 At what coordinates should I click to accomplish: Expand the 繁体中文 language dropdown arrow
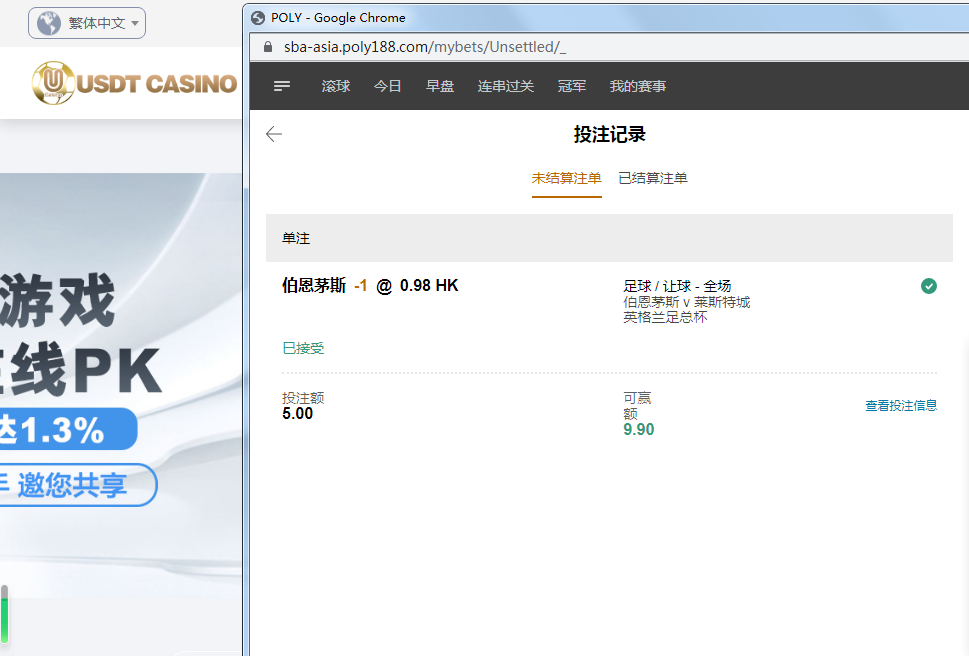[136, 24]
